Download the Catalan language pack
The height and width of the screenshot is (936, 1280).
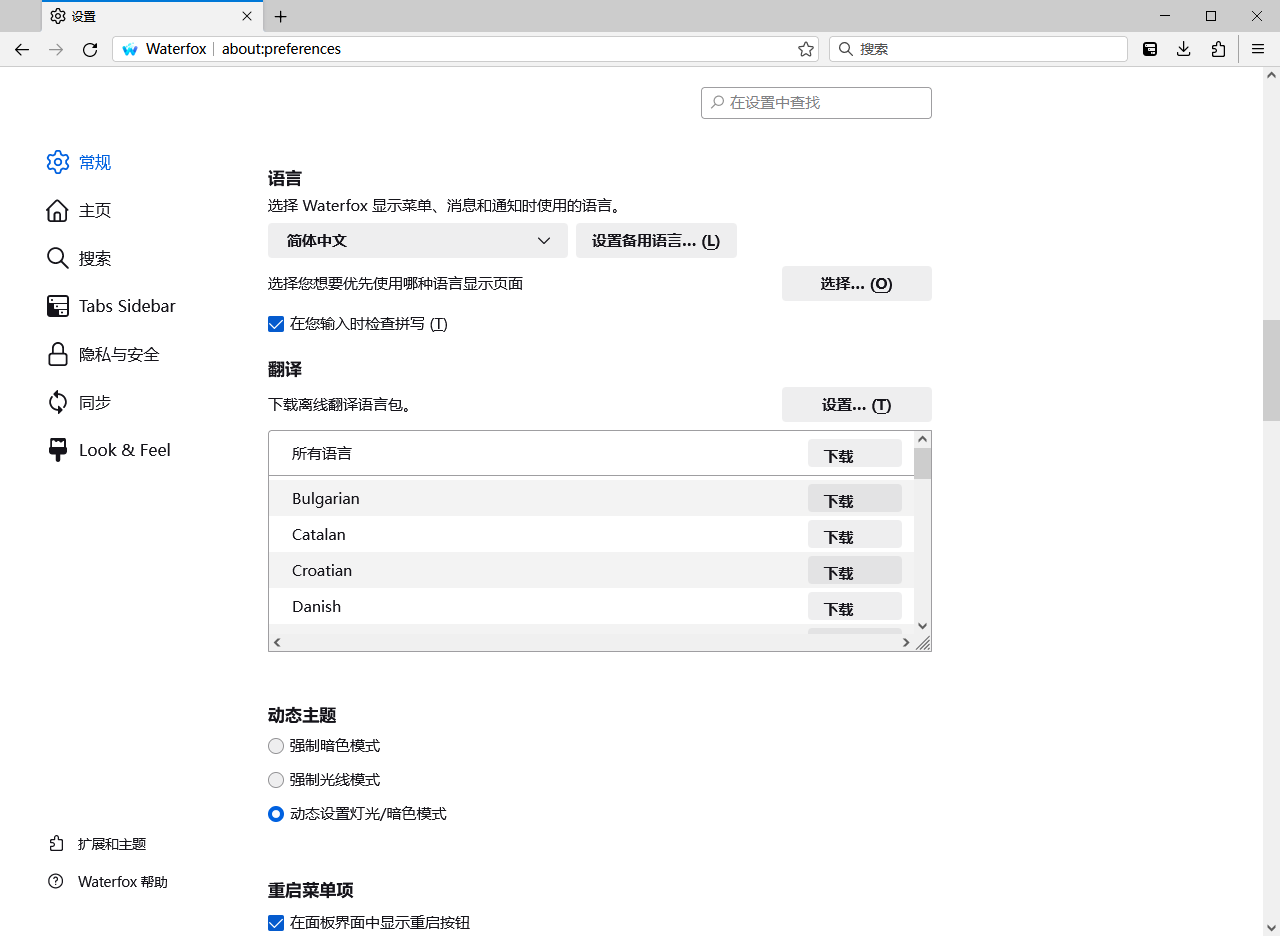(855, 535)
